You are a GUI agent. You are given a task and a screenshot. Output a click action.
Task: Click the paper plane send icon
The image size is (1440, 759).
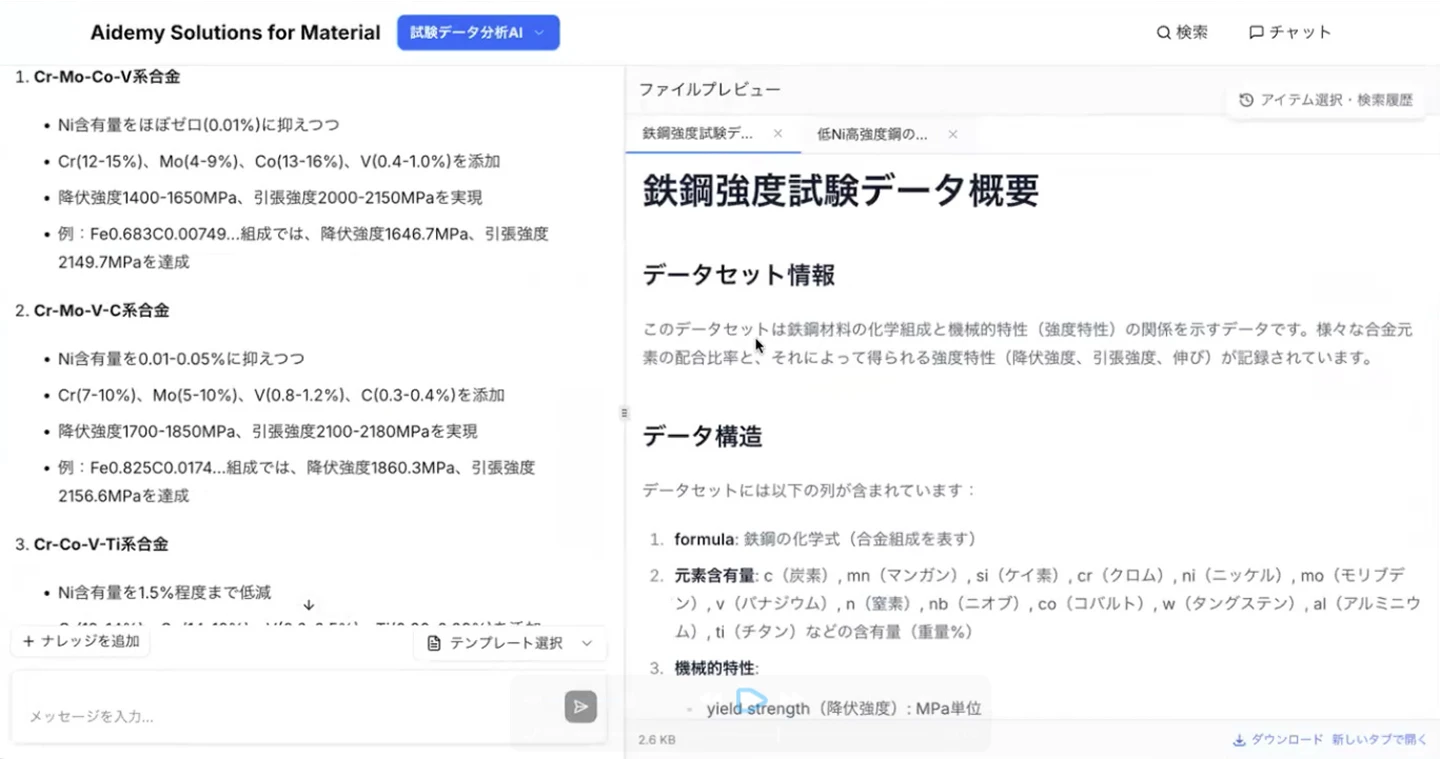580,706
